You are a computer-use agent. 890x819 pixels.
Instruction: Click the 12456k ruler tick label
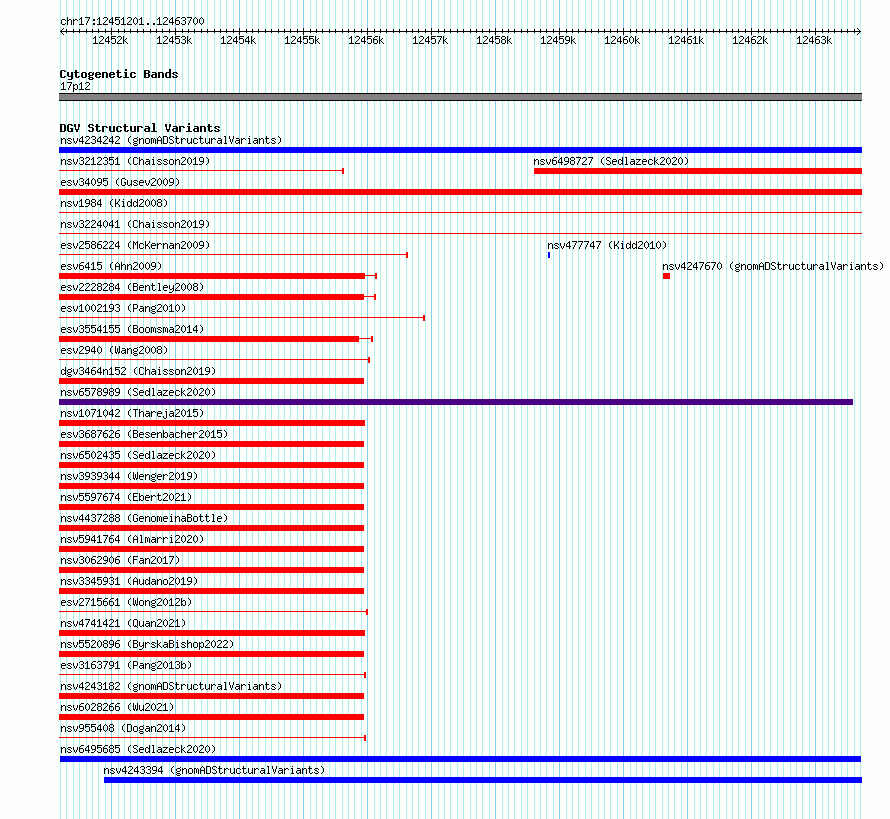pyautogui.click(x=366, y=40)
